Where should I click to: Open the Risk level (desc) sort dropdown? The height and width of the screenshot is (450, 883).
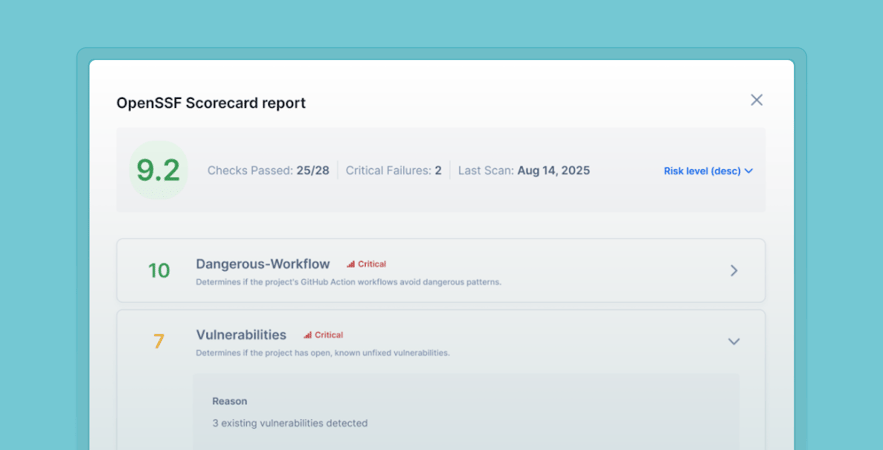point(702,171)
